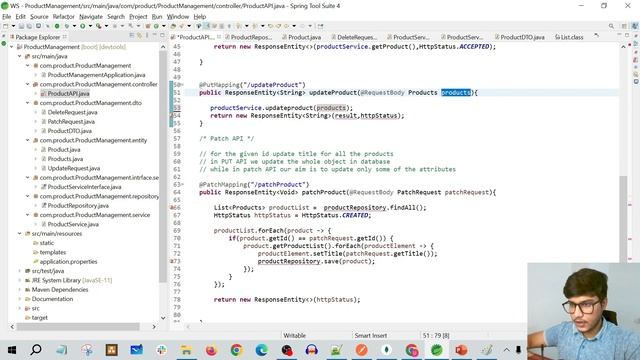Expand the src/test/java folder
640x360 pixels.
[x=20, y=271]
